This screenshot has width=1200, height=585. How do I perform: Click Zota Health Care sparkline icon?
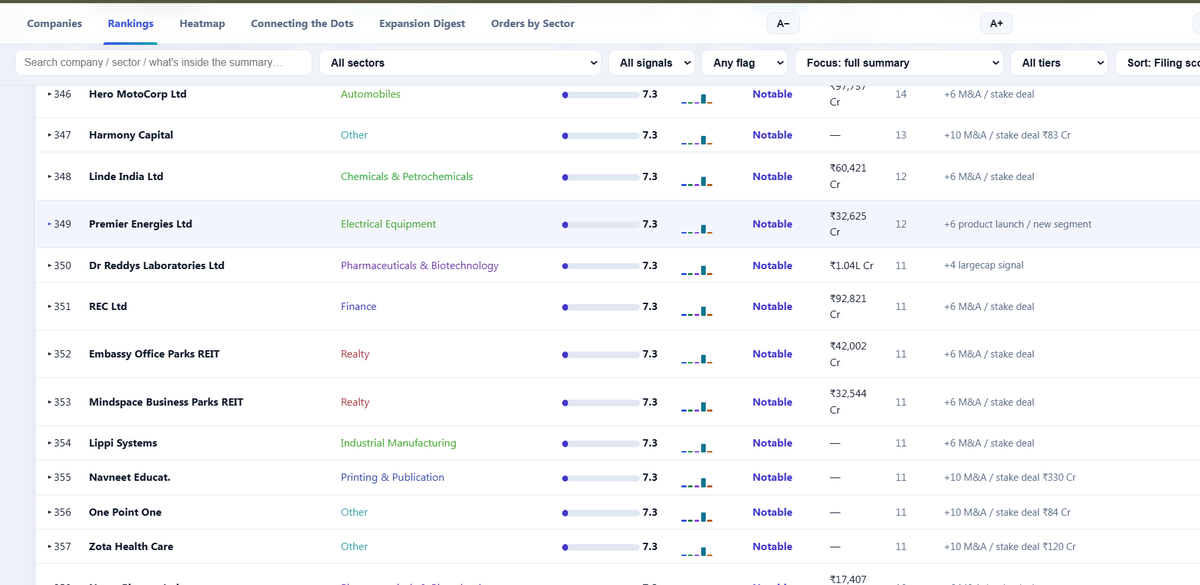[696, 550]
